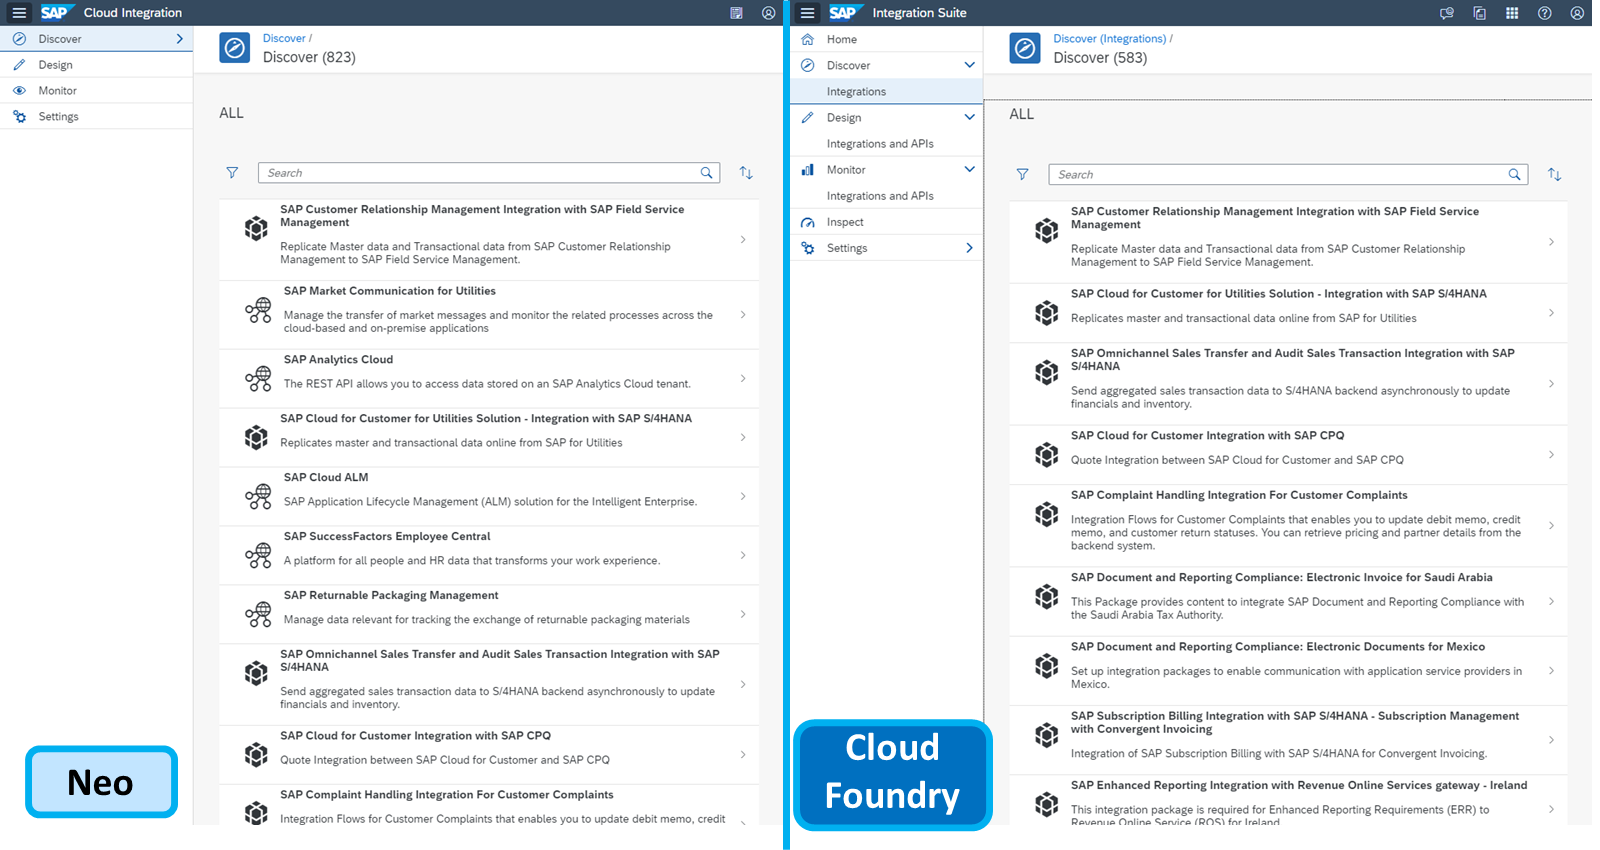The image size is (1600, 850).
Task: Click the magnifier search icon in Integration Suite
Action: click(x=1515, y=175)
